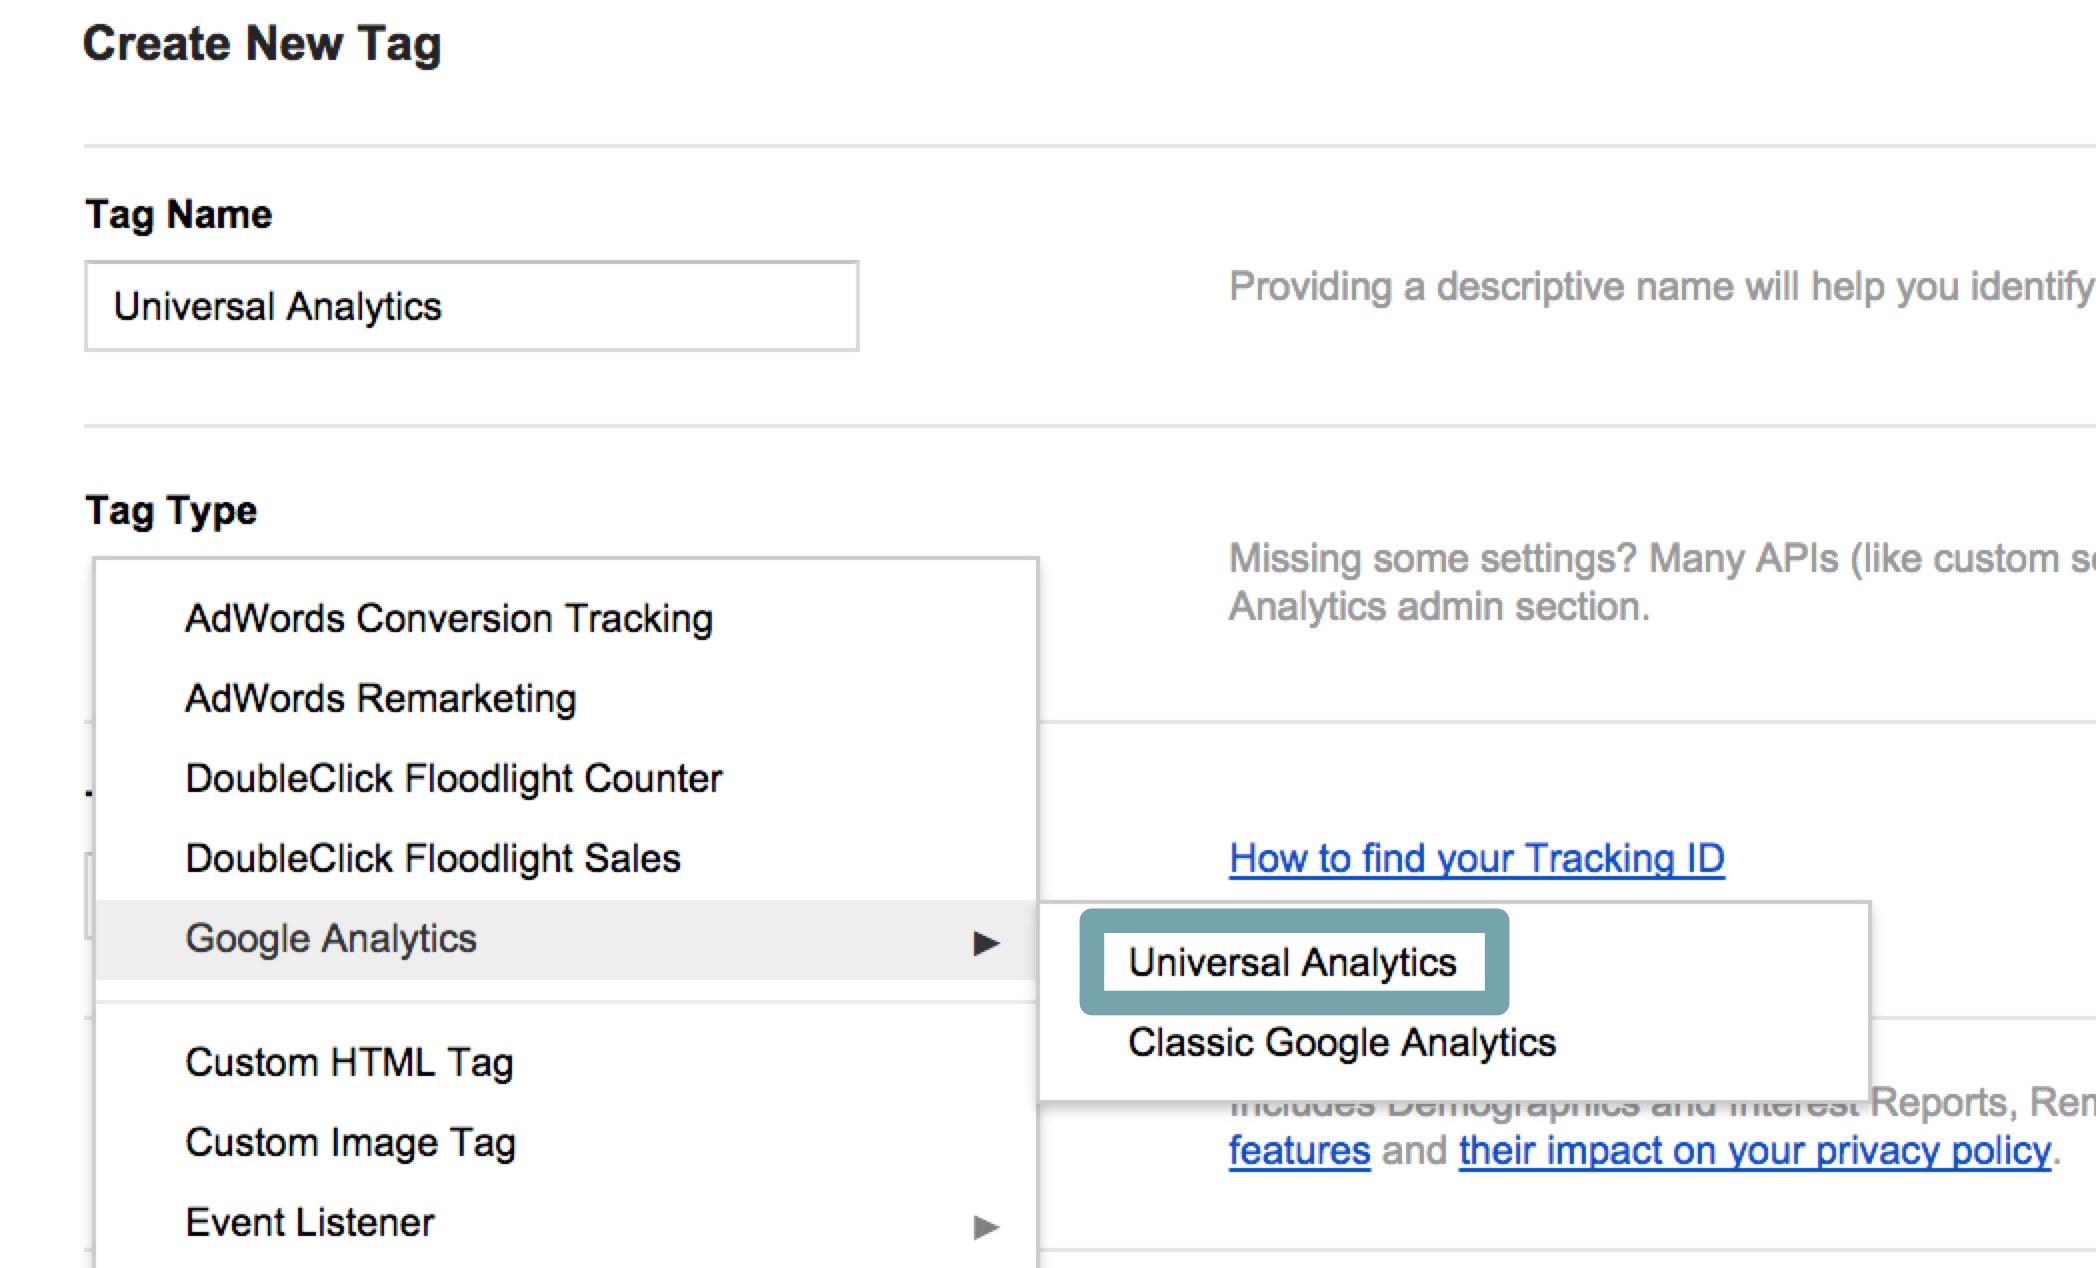The height and width of the screenshot is (1268, 2096).
Task: Follow the 'features' hyperlink
Action: click(1299, 1151)
